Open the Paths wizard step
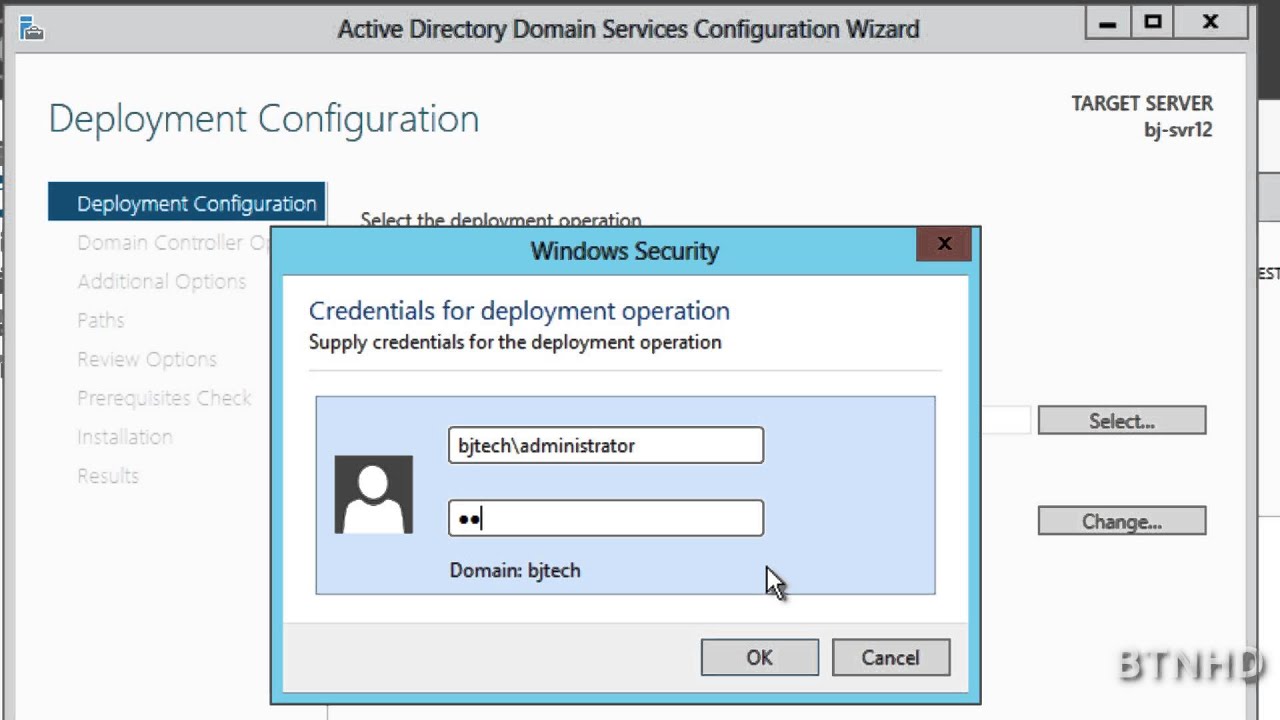The height and width of the screenshot is (720, 1280). (101, 320)
